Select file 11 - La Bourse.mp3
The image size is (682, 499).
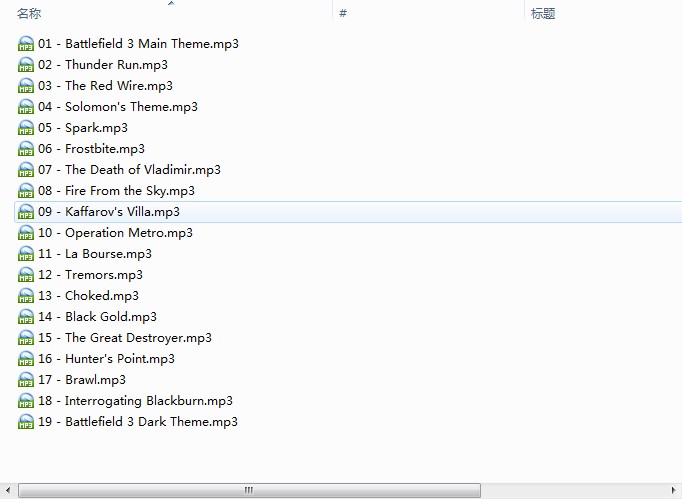[95, 254]
